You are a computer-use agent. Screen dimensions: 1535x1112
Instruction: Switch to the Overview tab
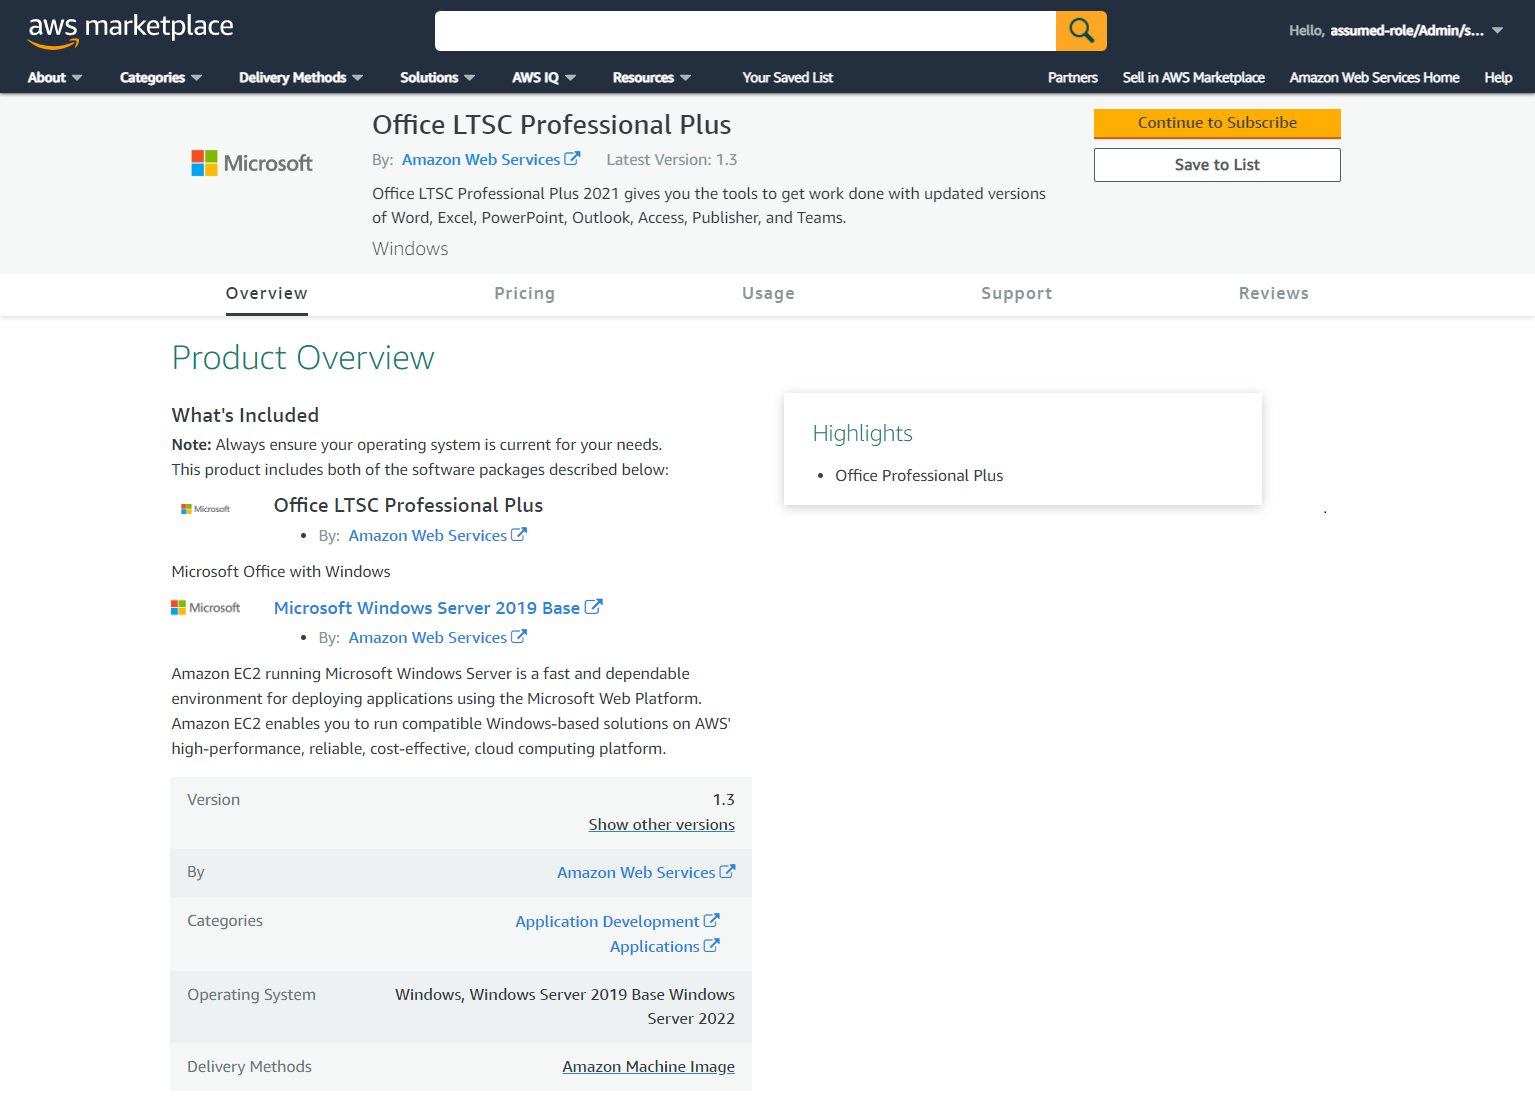(267, 293)
